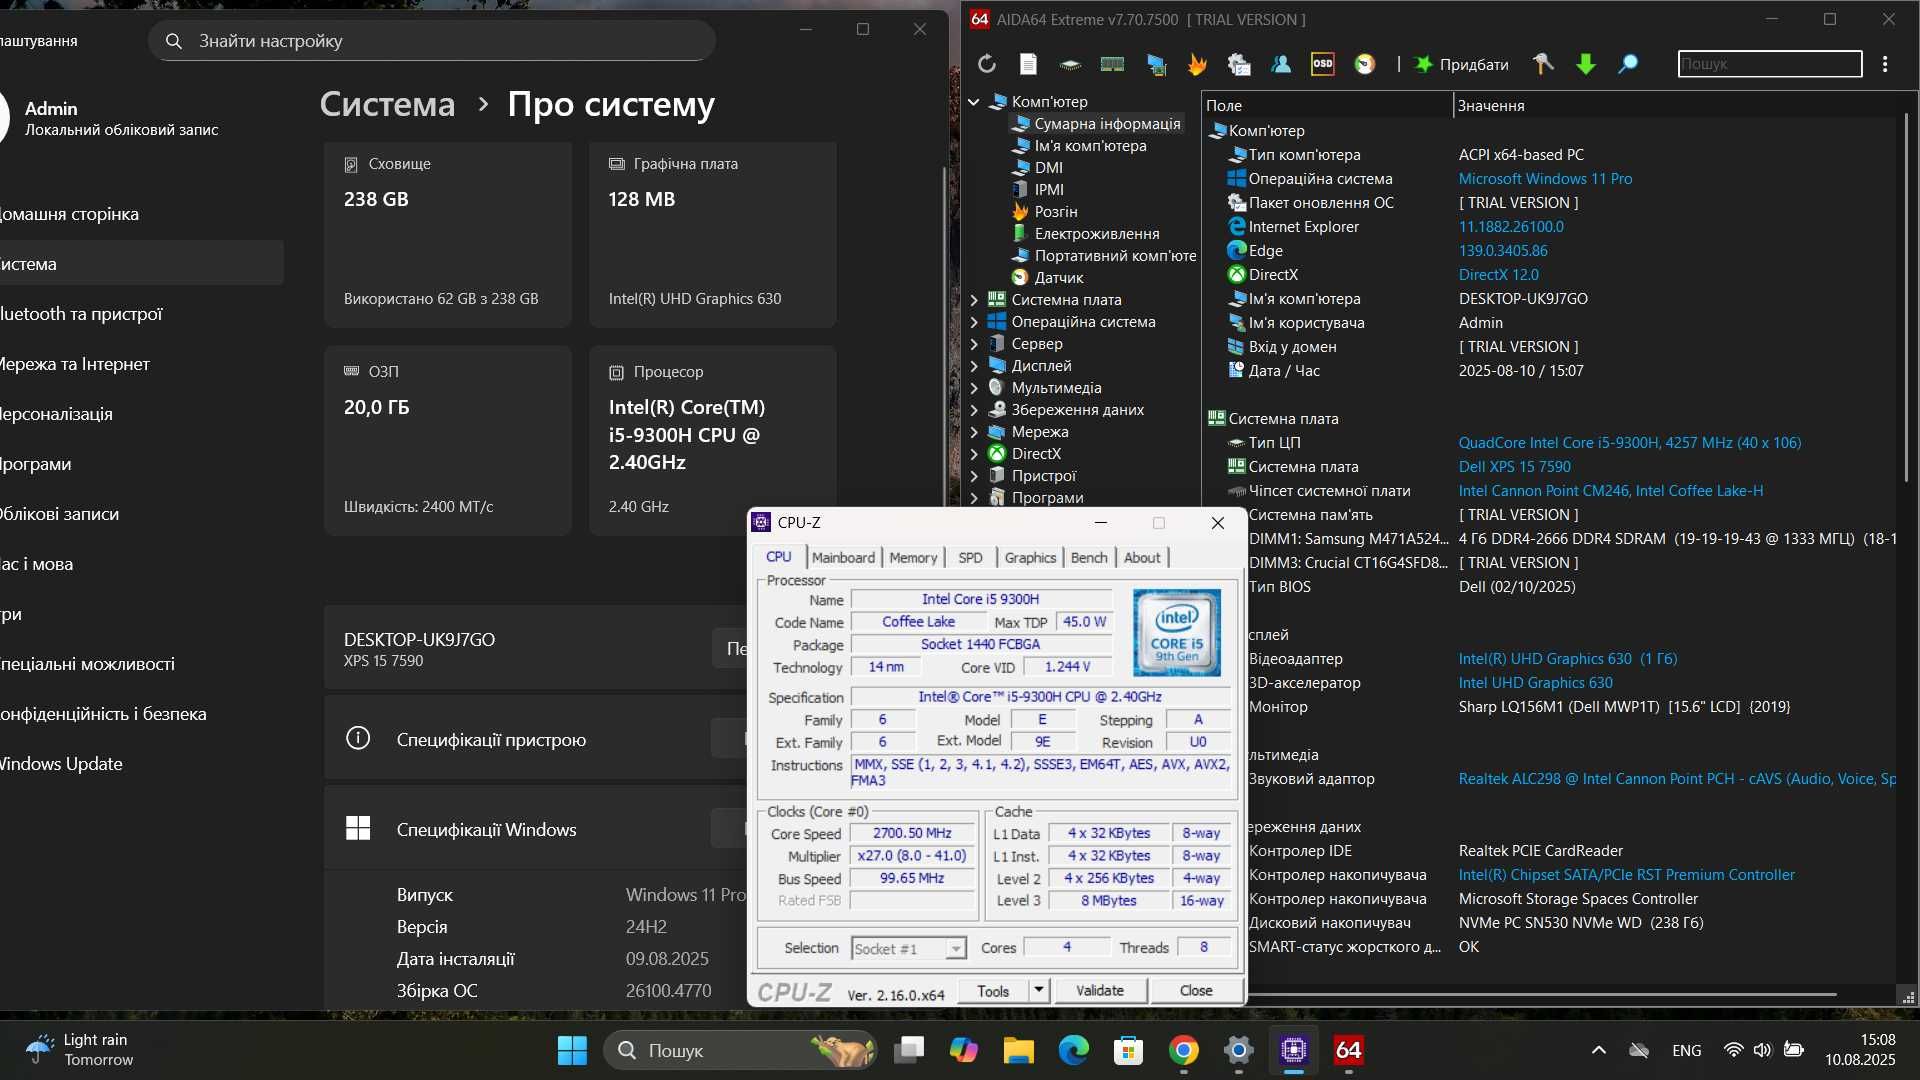This screenshot has height=1080, width=1920.
Task: Open the CPU chip icon in AIDA64 toolbar
Action: tap(1070, 64)
